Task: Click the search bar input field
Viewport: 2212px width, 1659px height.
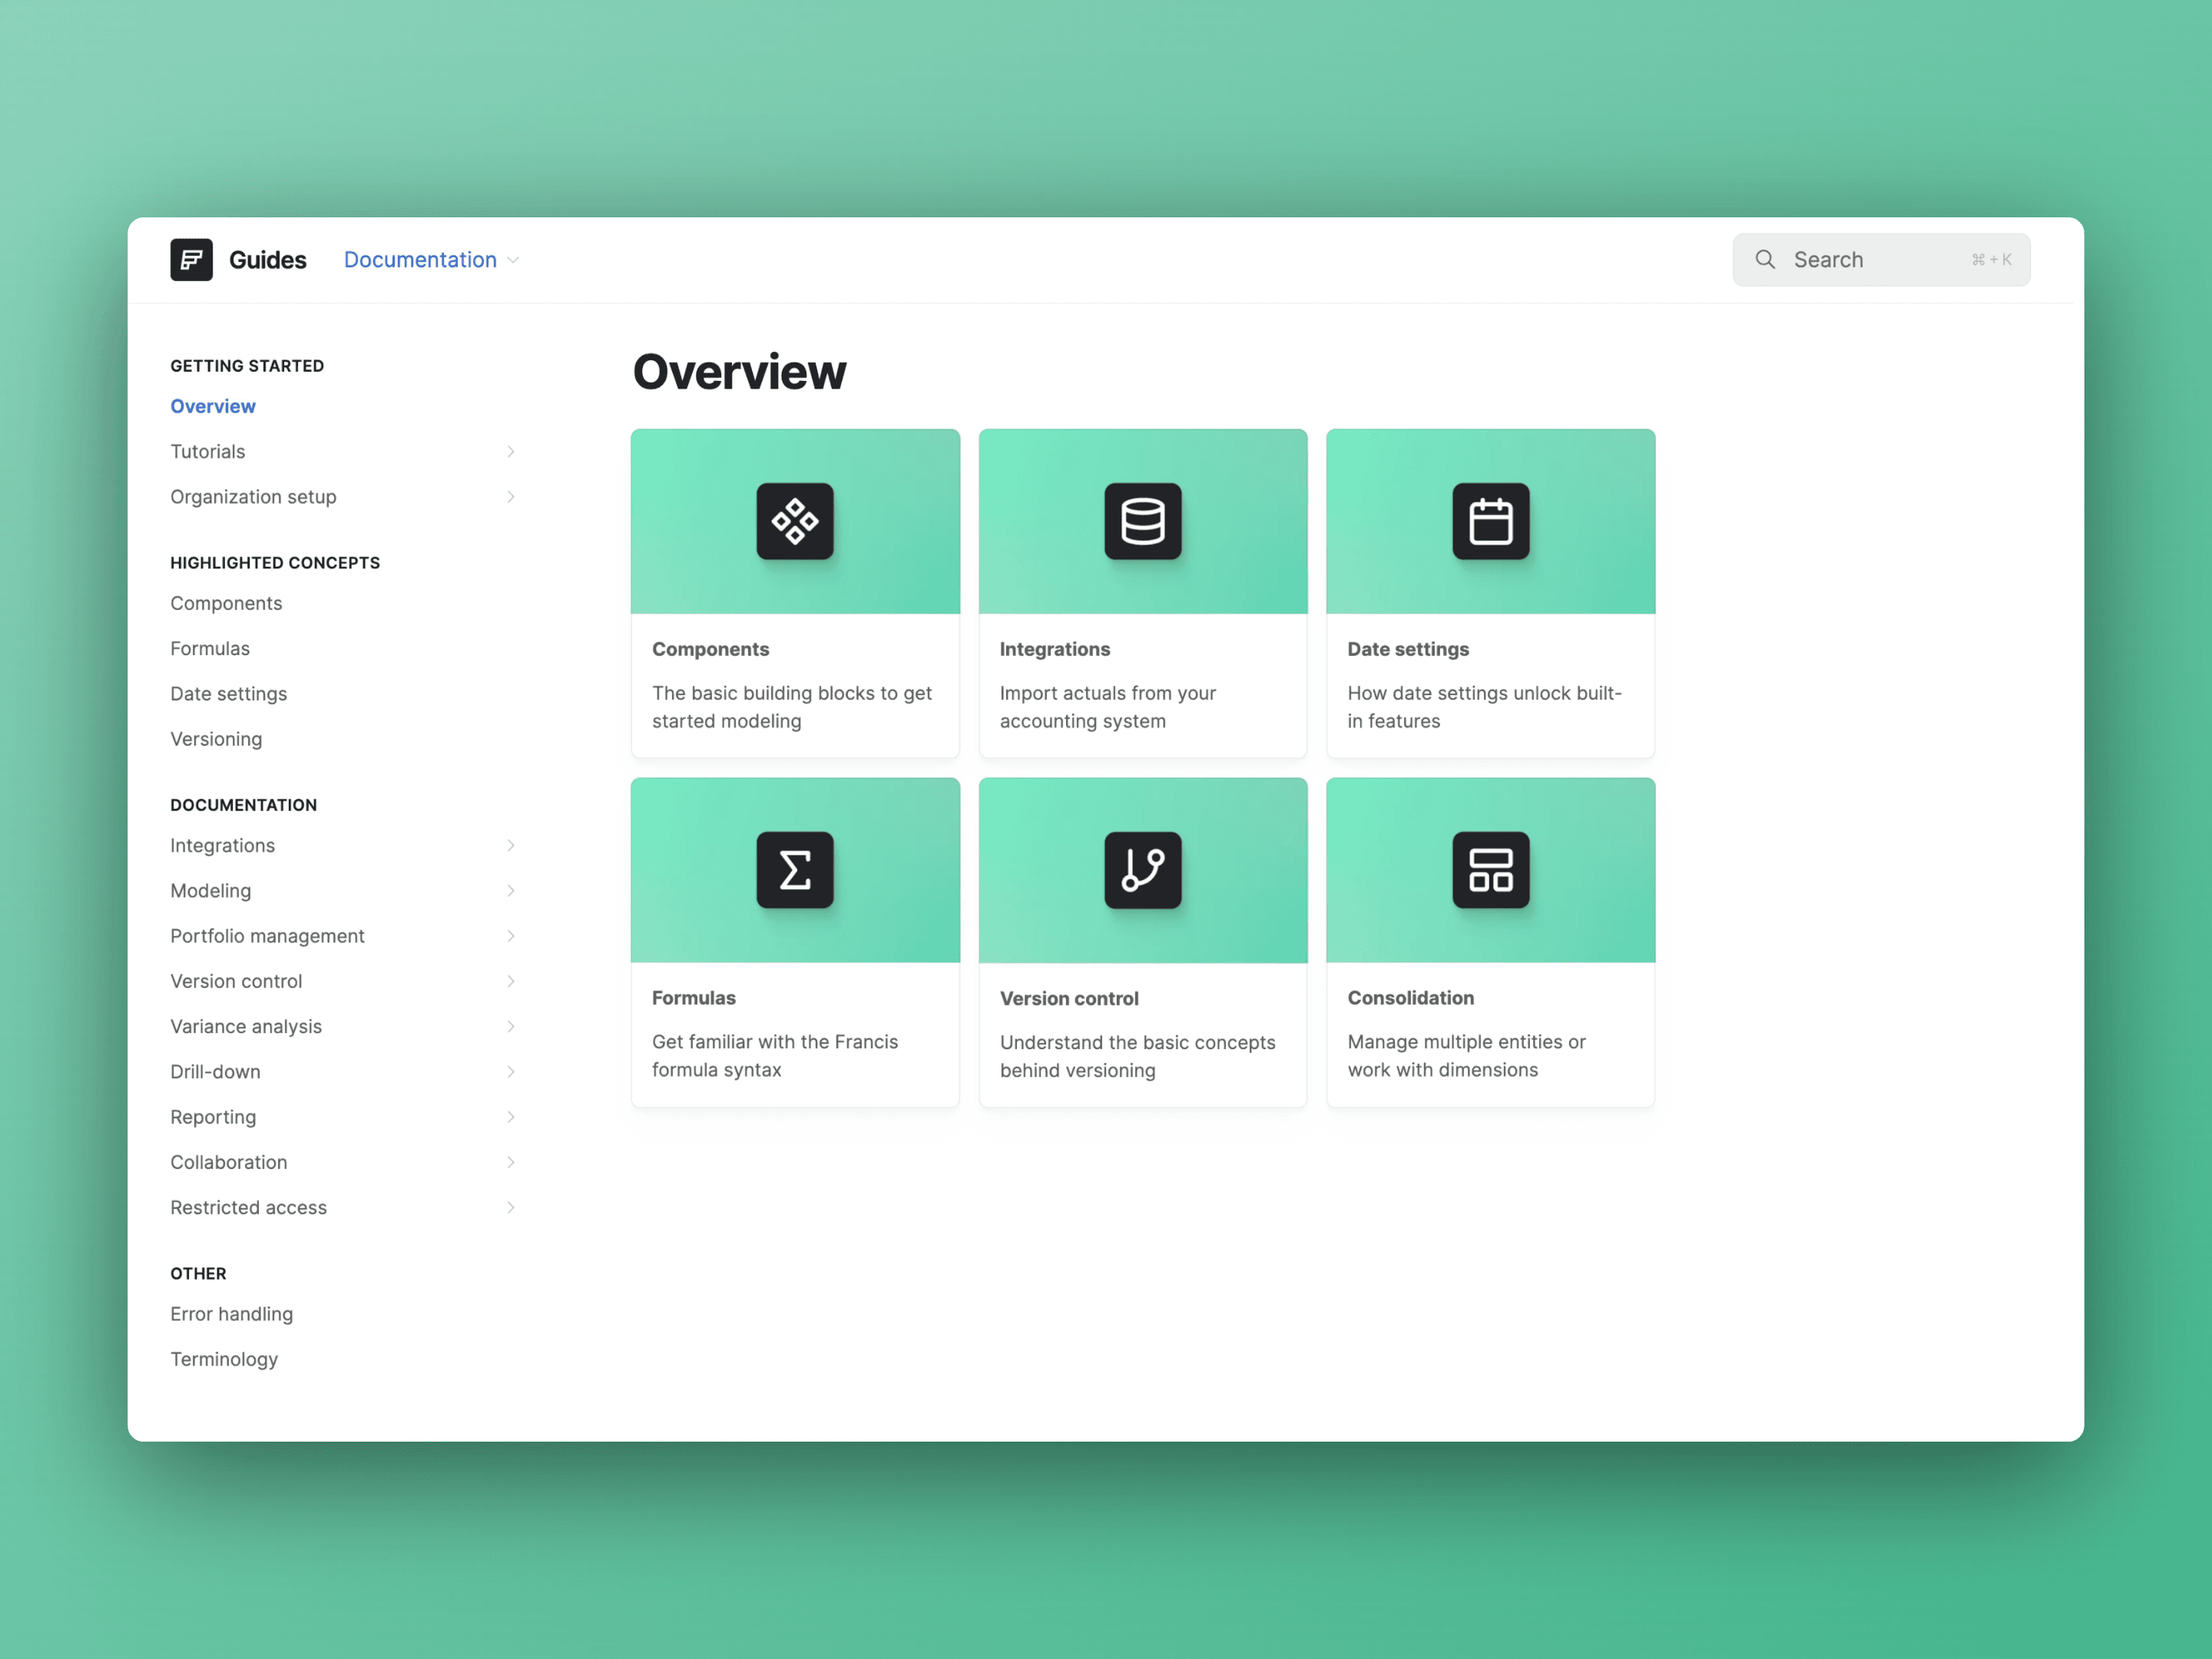Action: coord(1881,258)
